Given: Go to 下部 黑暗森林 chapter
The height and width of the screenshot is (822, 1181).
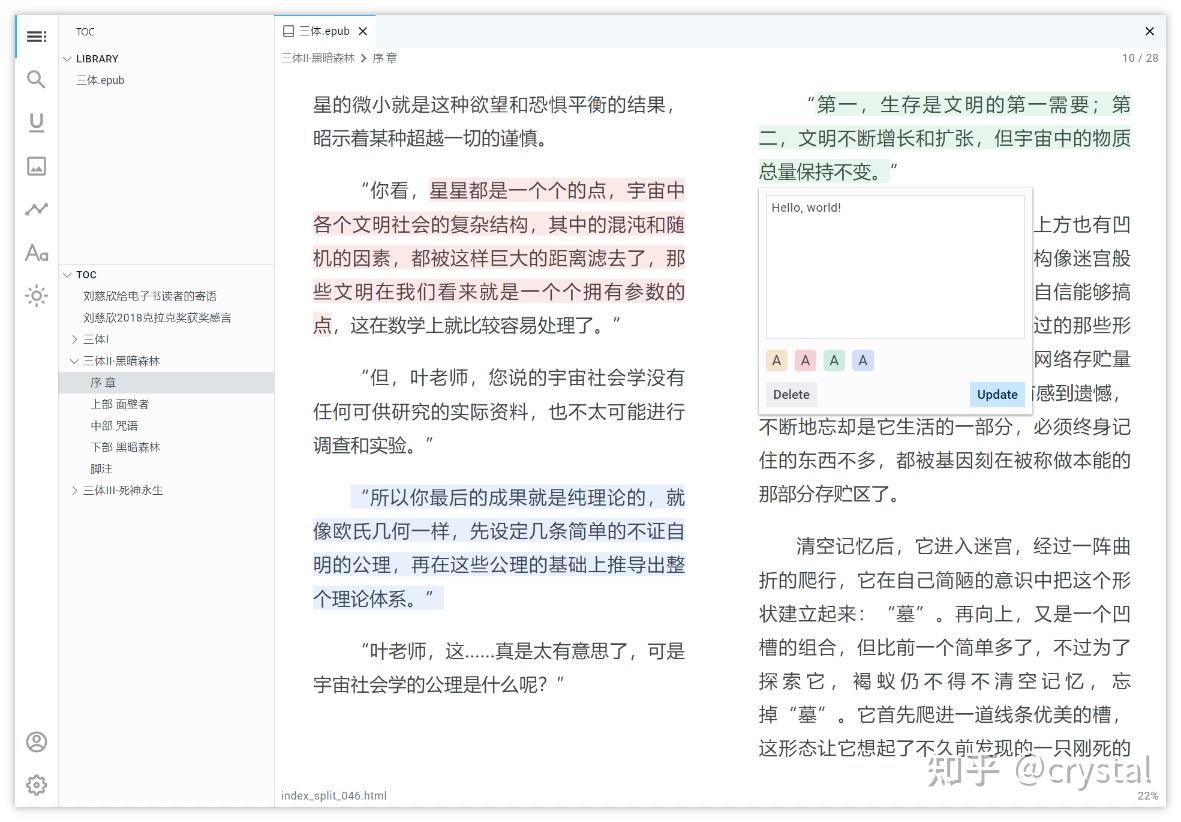Looking at the screenshot, I should coord(126,448).
